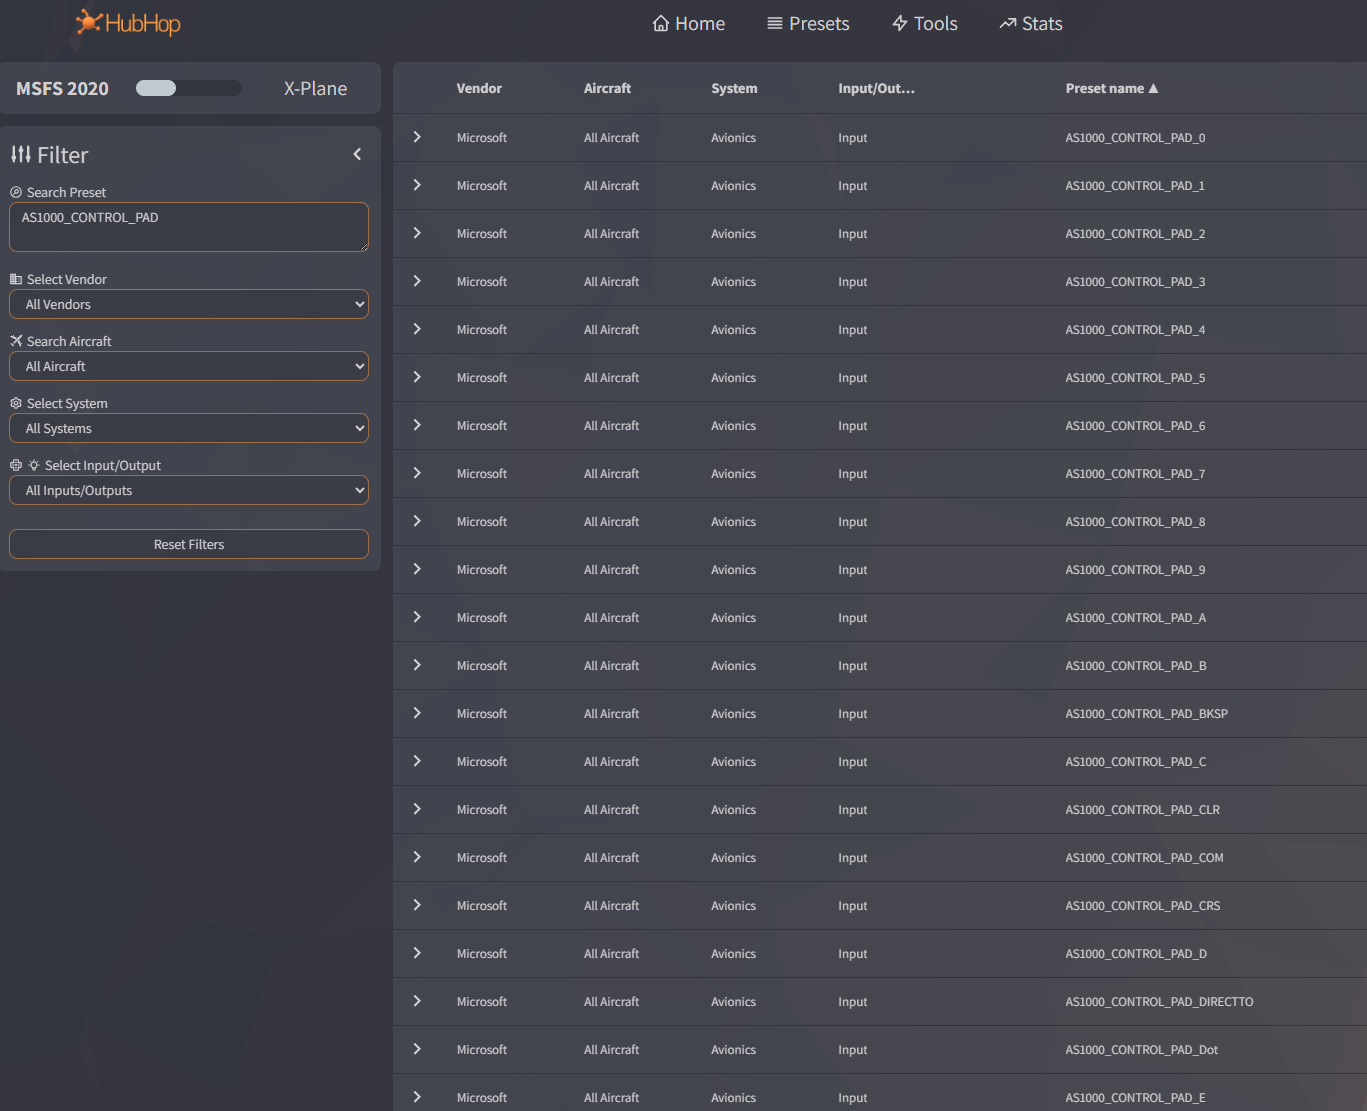Expand the AS1000_CONTROL_PAD_CLR row

[x=417, y=809]
